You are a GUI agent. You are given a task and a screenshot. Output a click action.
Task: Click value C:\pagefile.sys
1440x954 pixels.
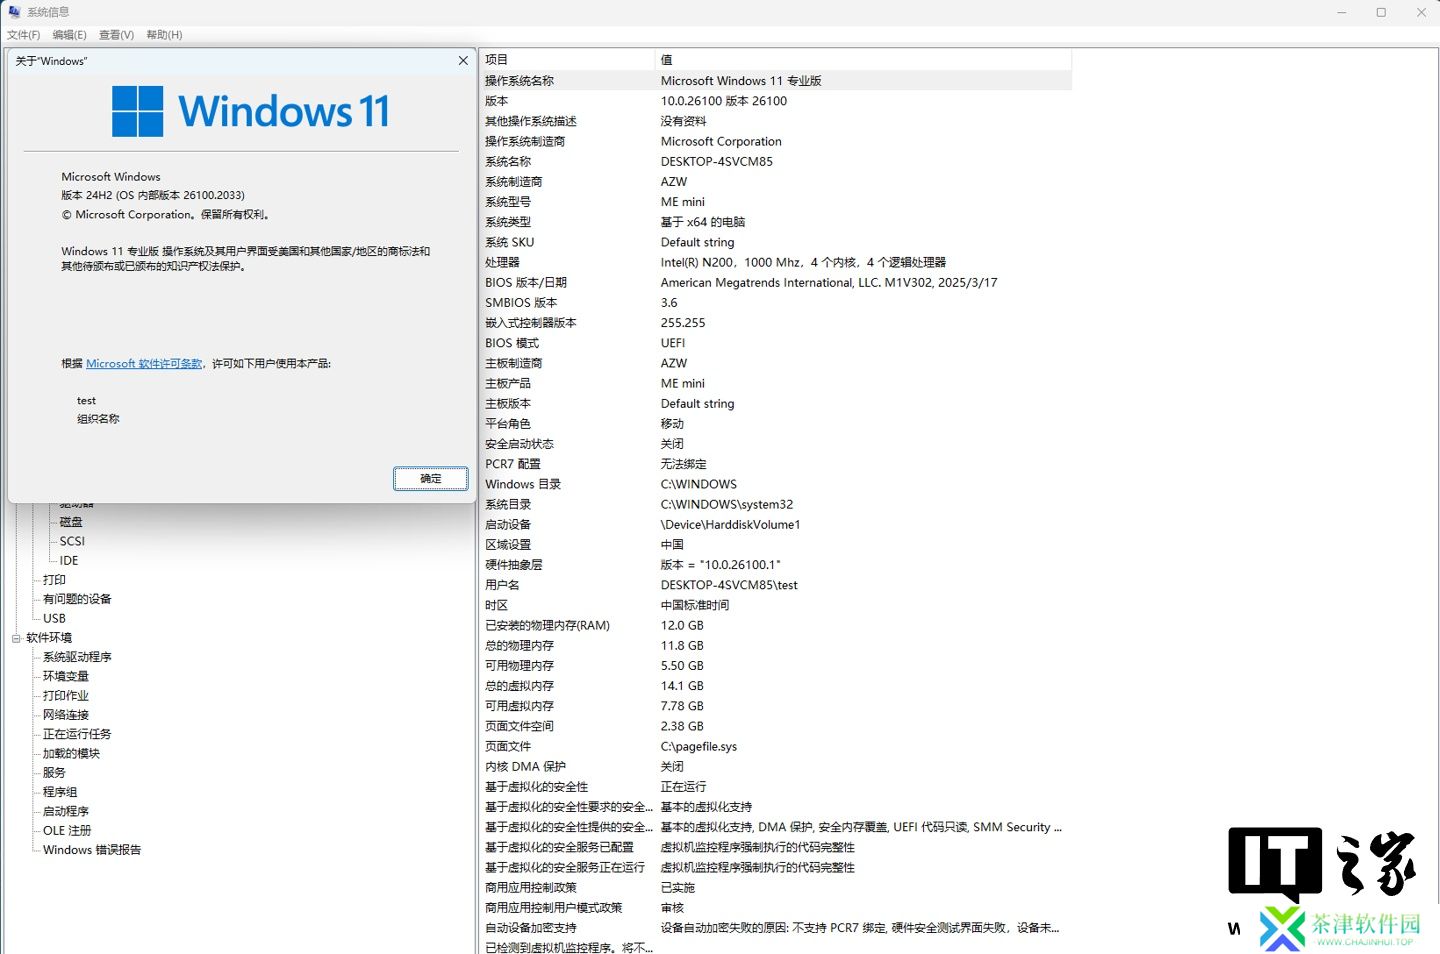(699, 747)
